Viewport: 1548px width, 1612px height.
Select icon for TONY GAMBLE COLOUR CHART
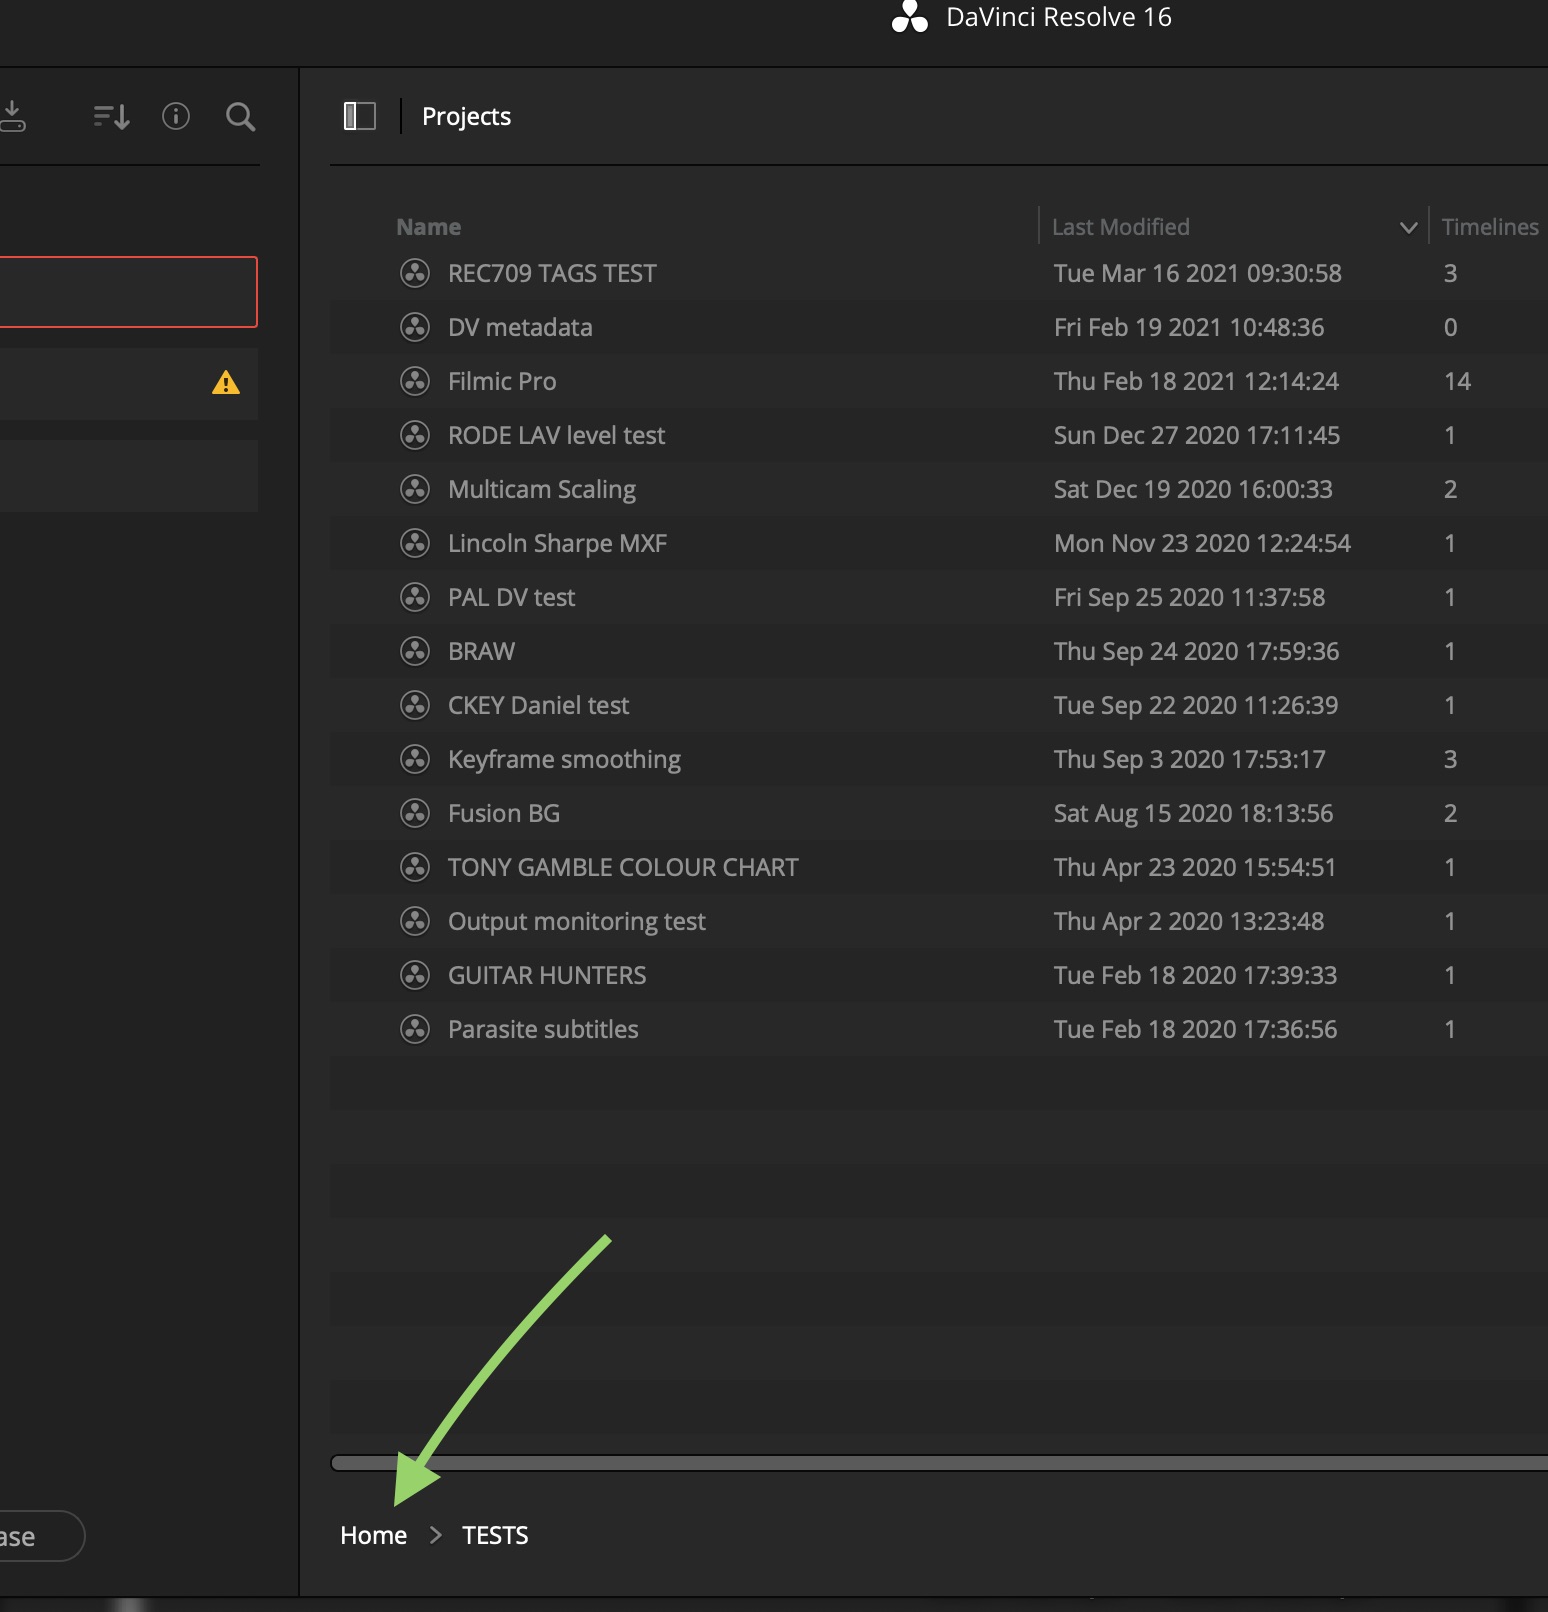pos(415,867)
